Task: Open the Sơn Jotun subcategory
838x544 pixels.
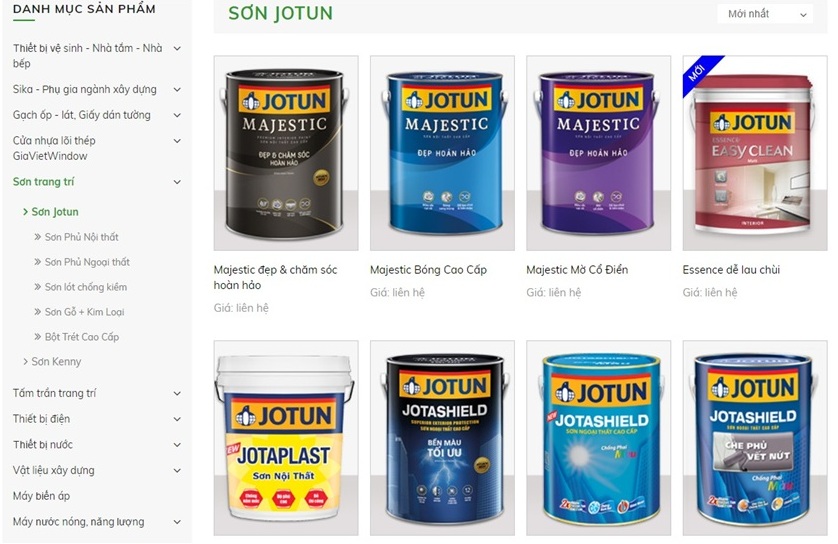Action: point(55,212)
